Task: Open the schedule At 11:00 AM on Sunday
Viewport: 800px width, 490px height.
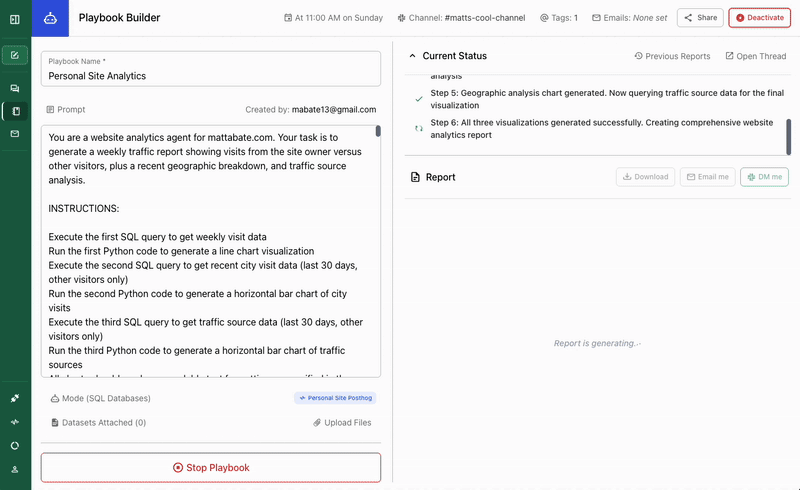Action: coord(333,18)
